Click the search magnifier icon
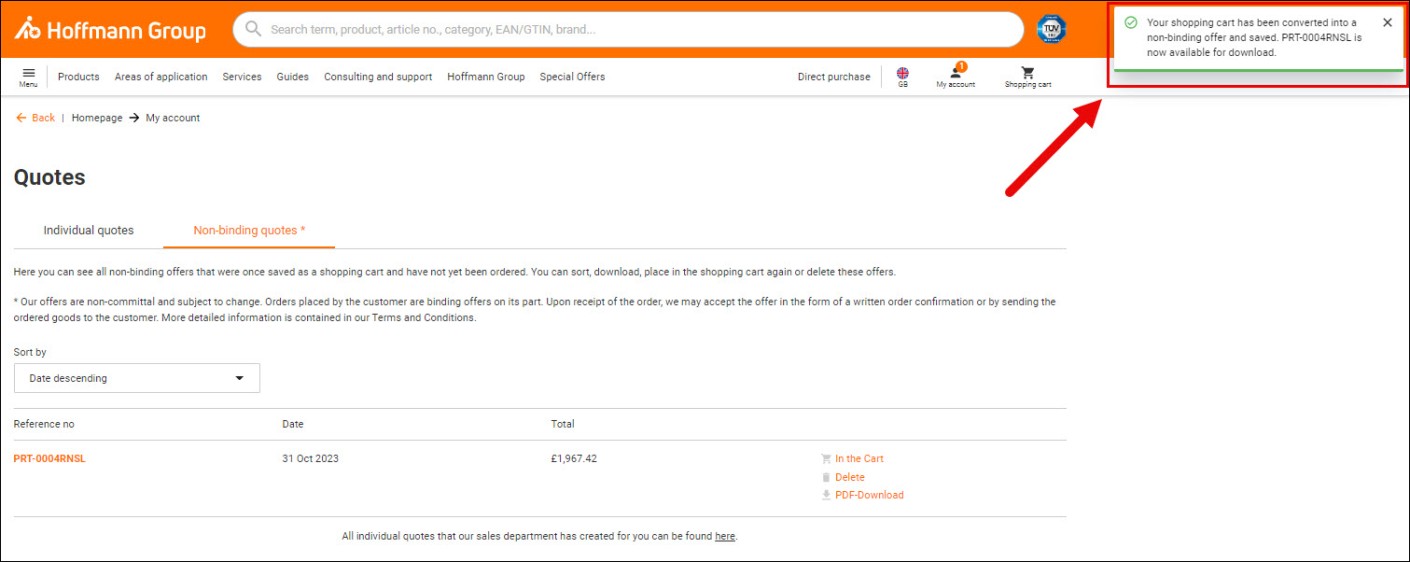 coord(253,29)
